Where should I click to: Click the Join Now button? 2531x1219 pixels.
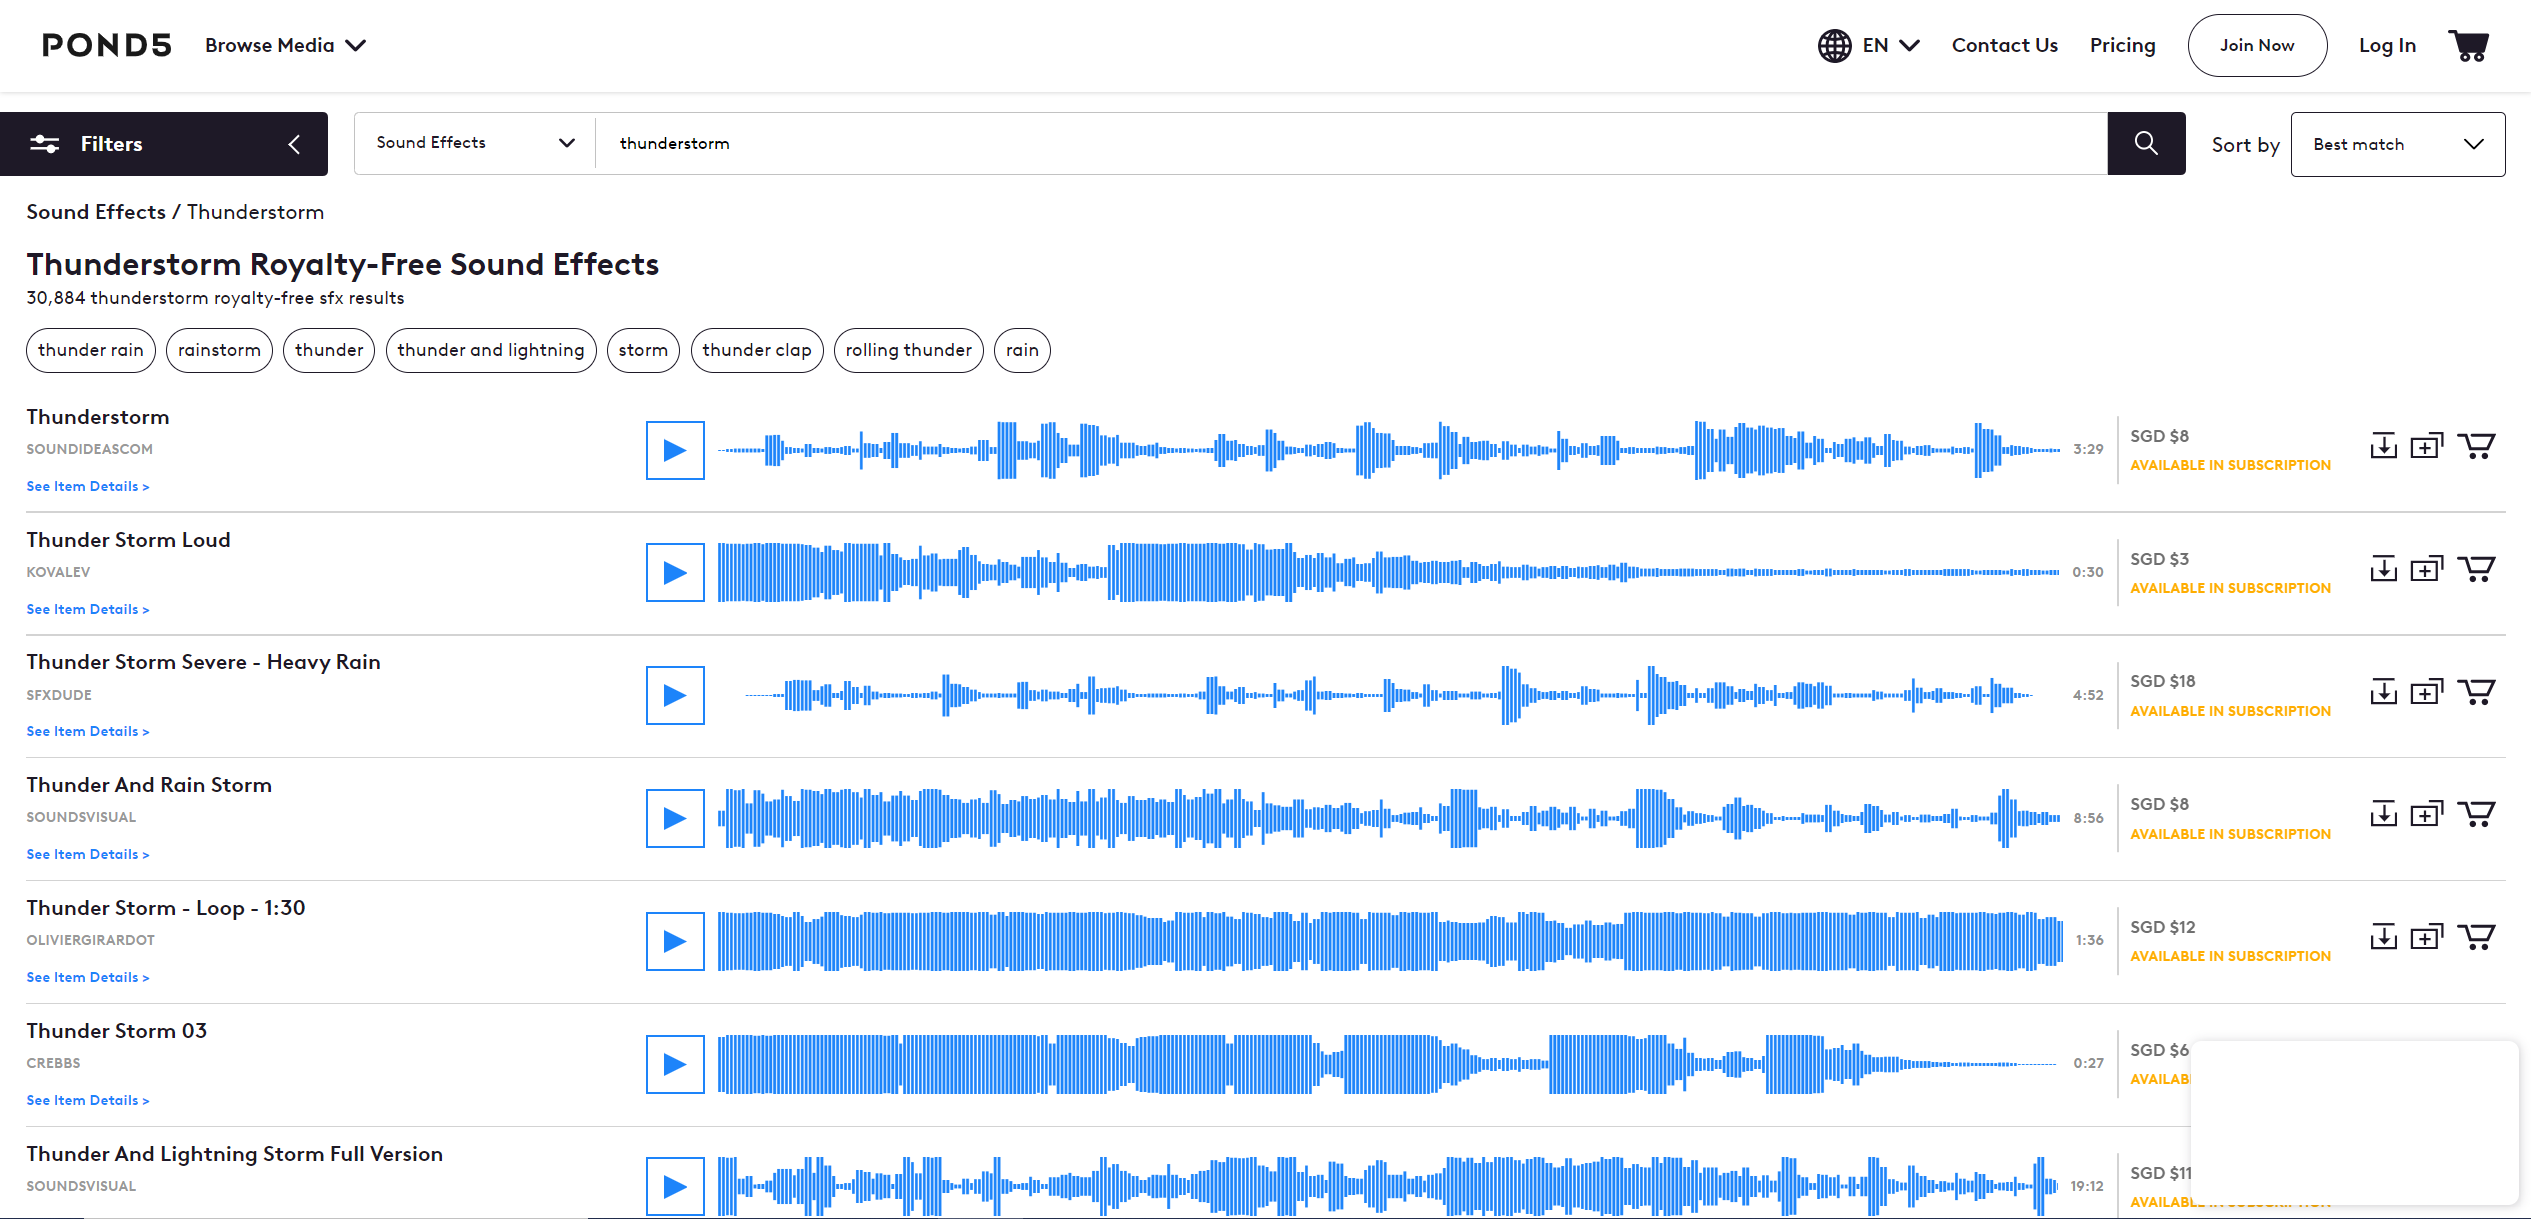click(x=2257, y=45)
